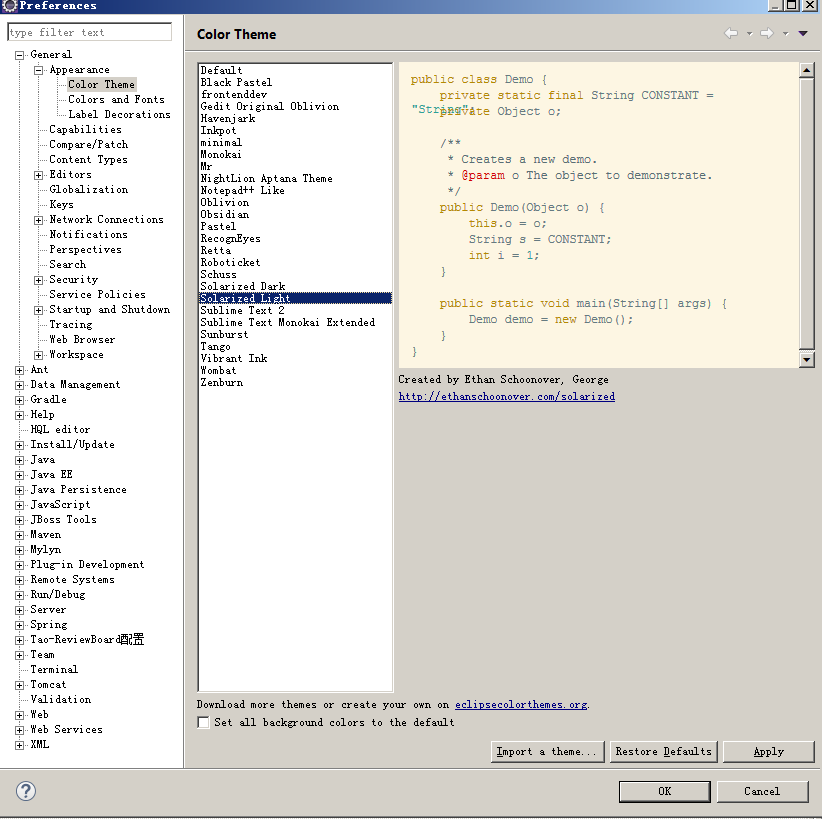Click the help question mark icon
Screen dimensions: 822x819
click(26, 791)
